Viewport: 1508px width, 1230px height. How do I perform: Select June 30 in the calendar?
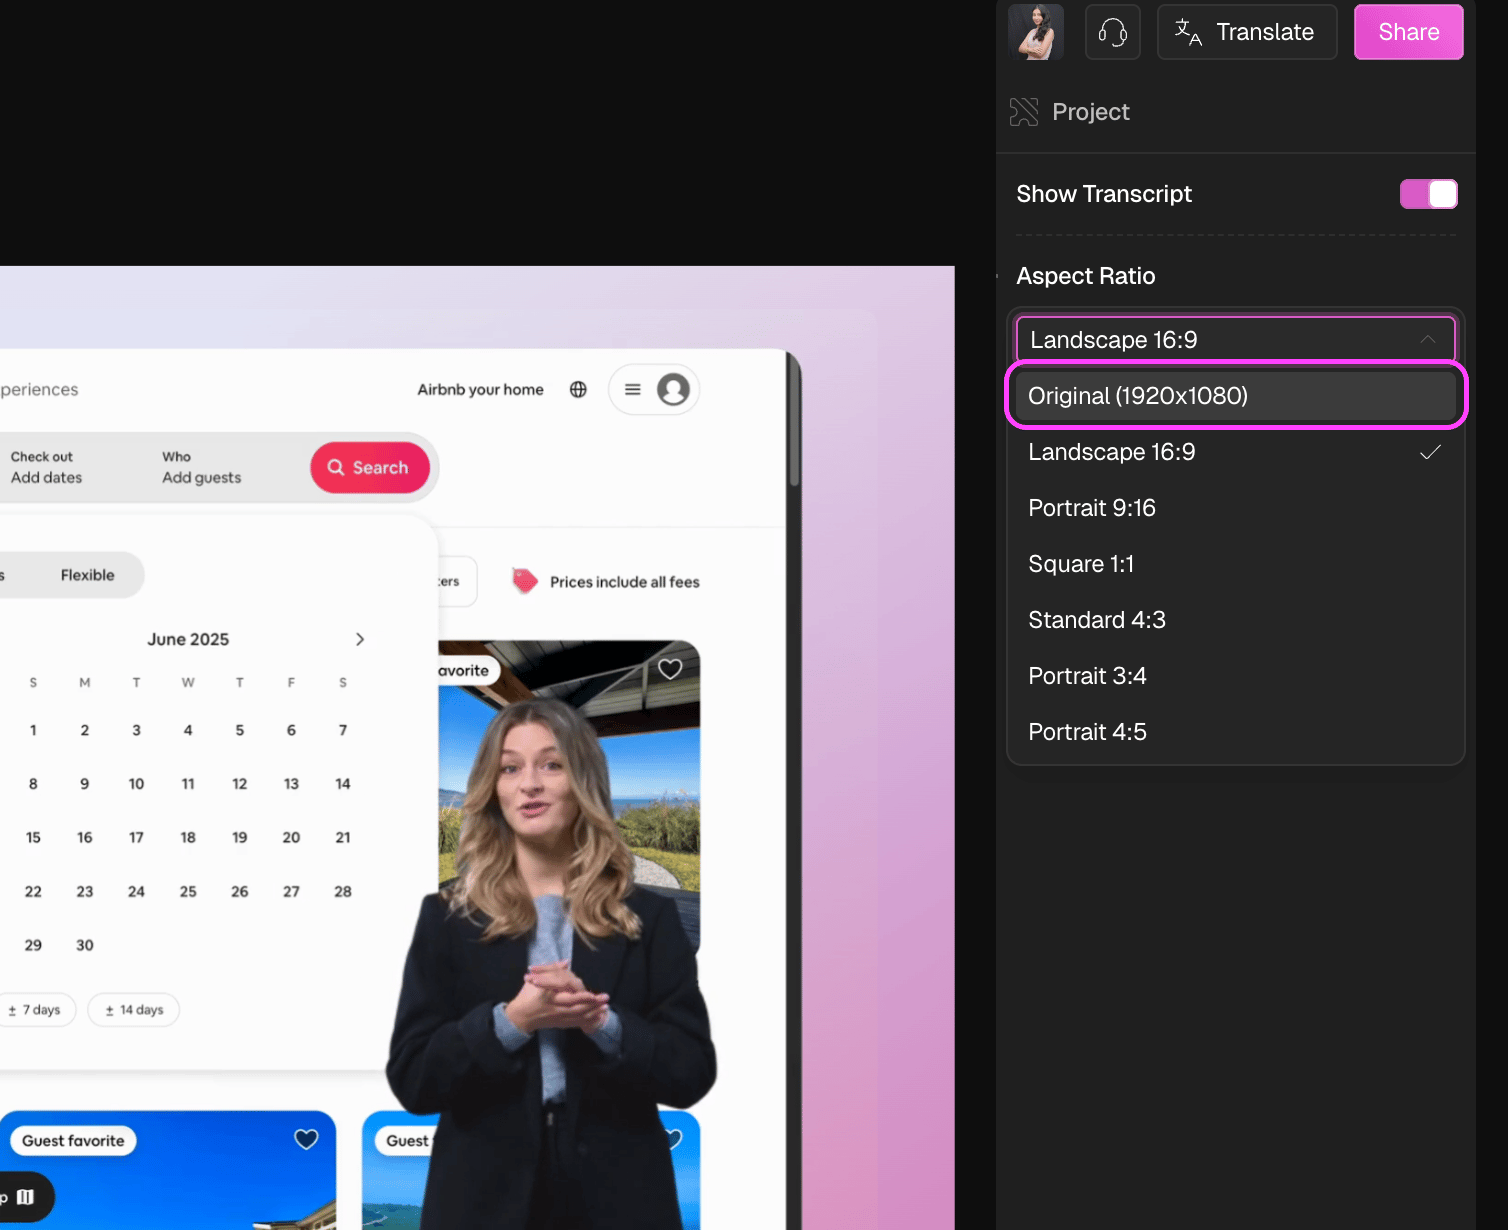(85, 945)
